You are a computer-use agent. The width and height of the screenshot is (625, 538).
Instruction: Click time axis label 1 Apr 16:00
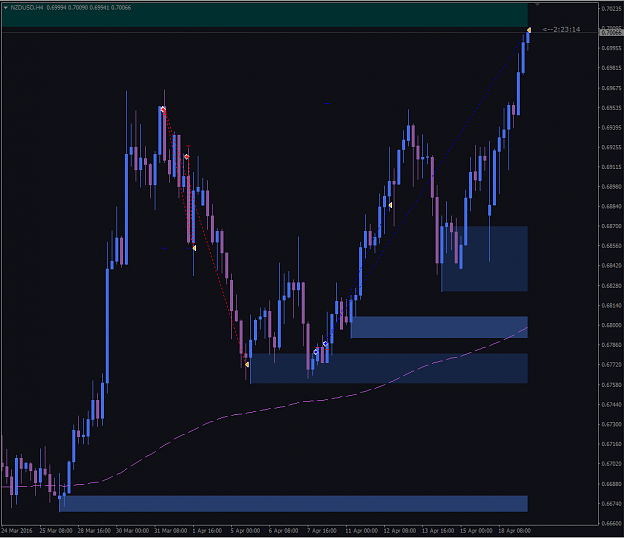point(207,531)
